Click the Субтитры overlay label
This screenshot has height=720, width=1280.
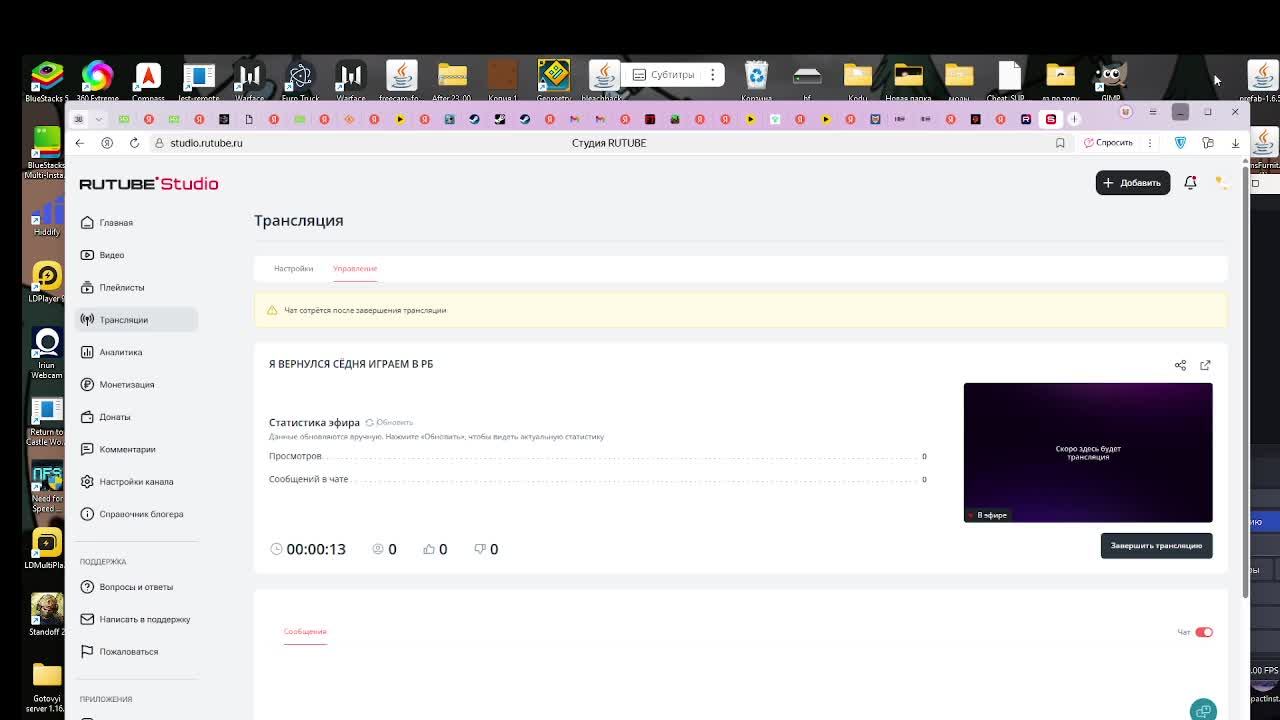[672, 75]
